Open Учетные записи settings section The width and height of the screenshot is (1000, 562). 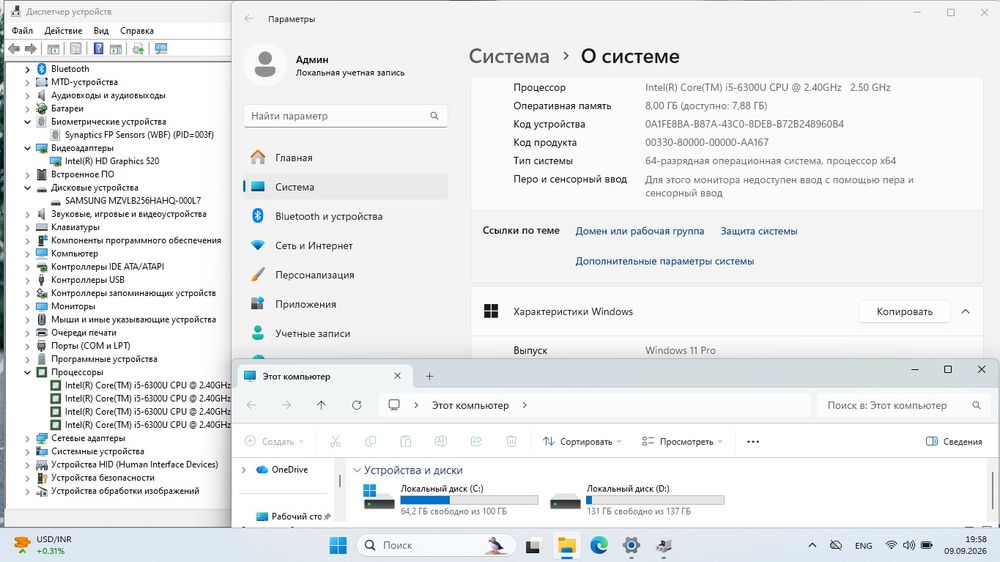tap(345, 333)
